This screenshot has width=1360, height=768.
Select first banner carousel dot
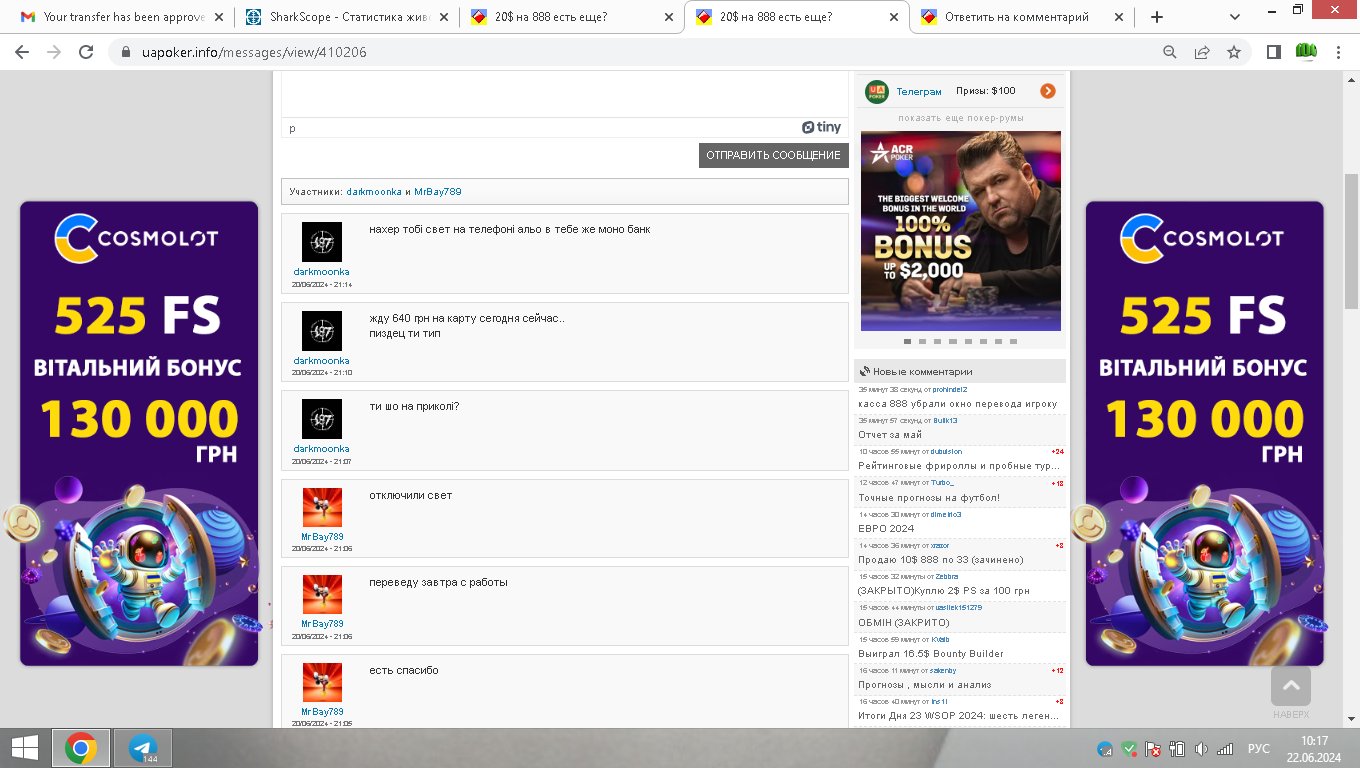907,341
